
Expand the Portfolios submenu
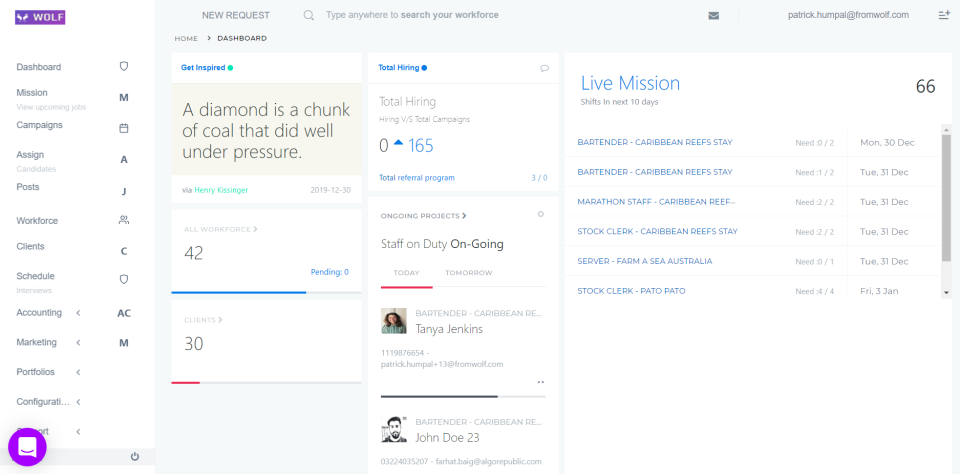(x=78, y=372)
